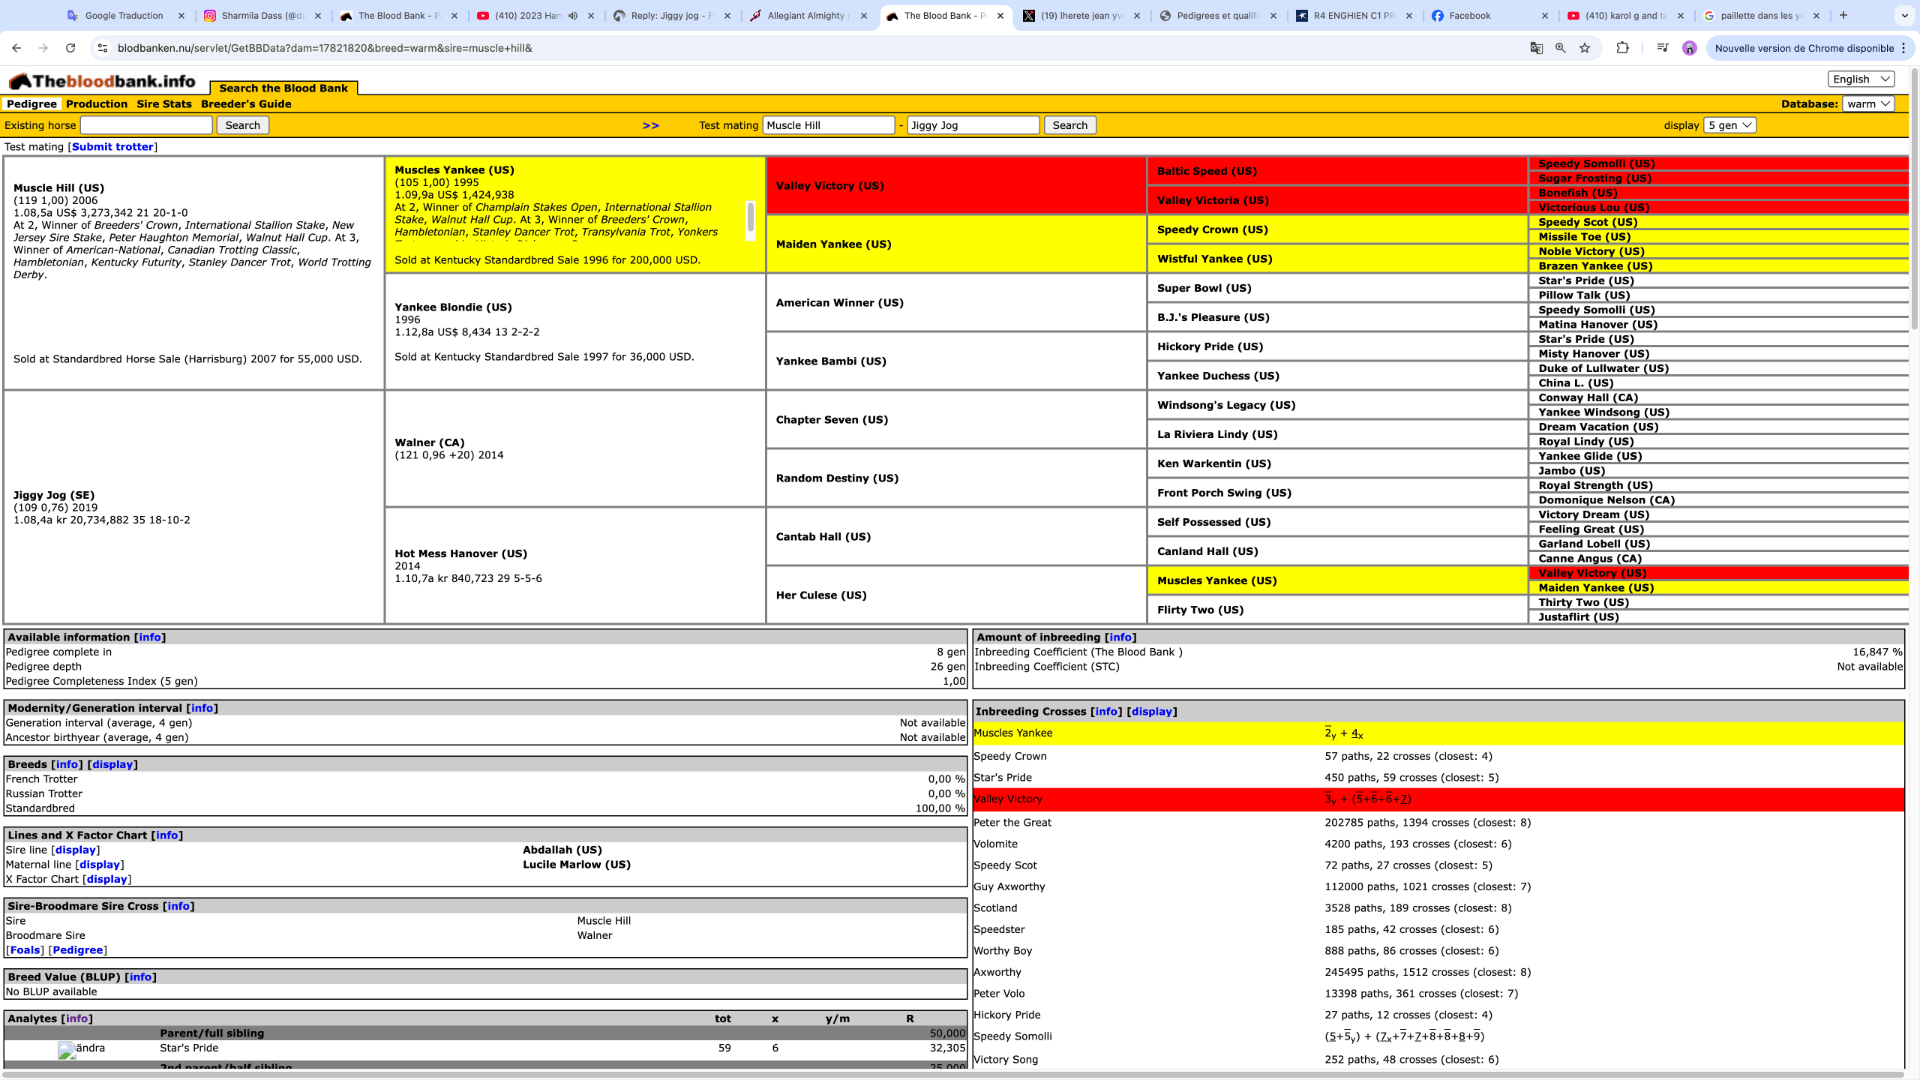
Task: Click the Inbreeding Crosses info icon
Action: point(1105,711)
